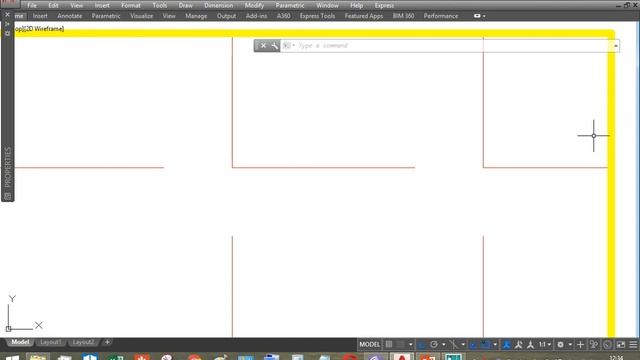
Task: Switch to the Output ribbon tab
Action: (226, 16)
